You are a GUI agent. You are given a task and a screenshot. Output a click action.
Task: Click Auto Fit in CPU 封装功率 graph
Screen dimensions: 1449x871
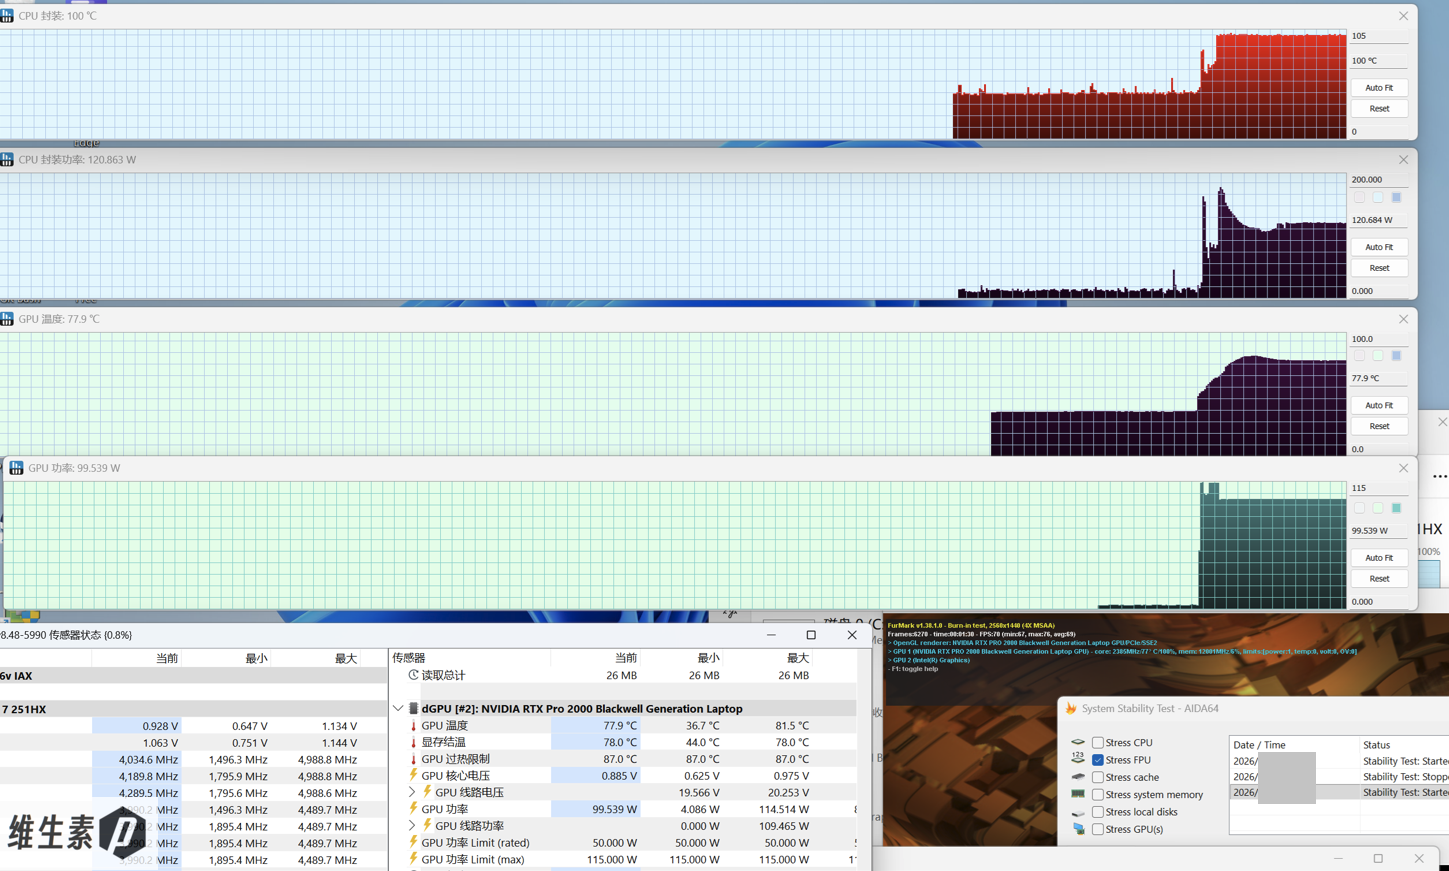point(1379,247)
